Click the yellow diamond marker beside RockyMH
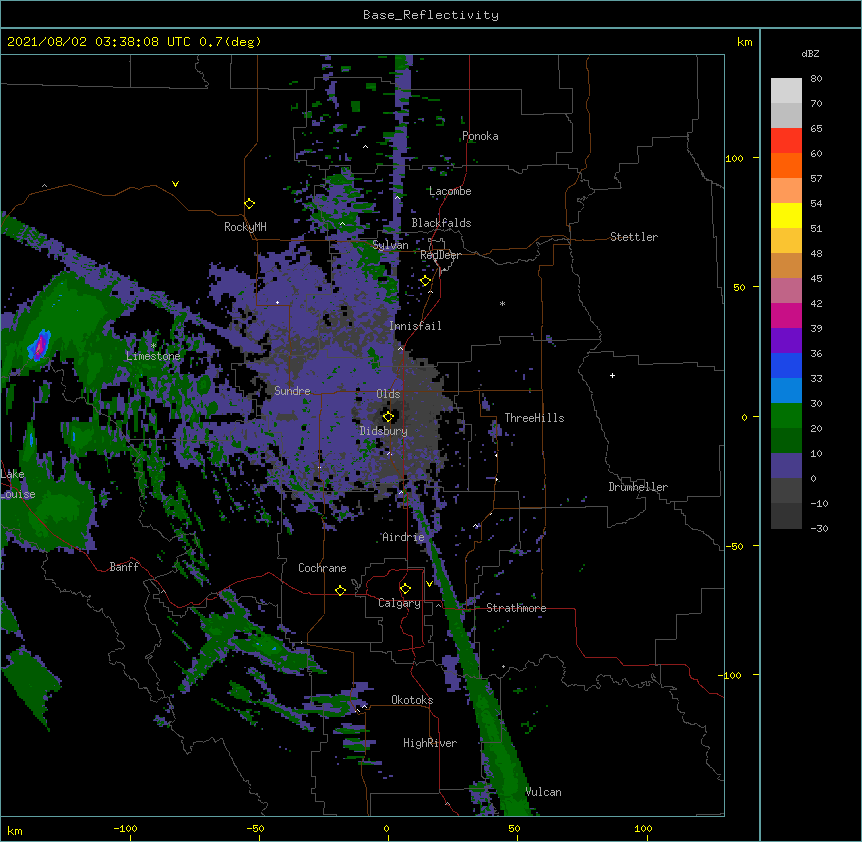This screenshot has width=862, height=842. [x=249, y=204]
